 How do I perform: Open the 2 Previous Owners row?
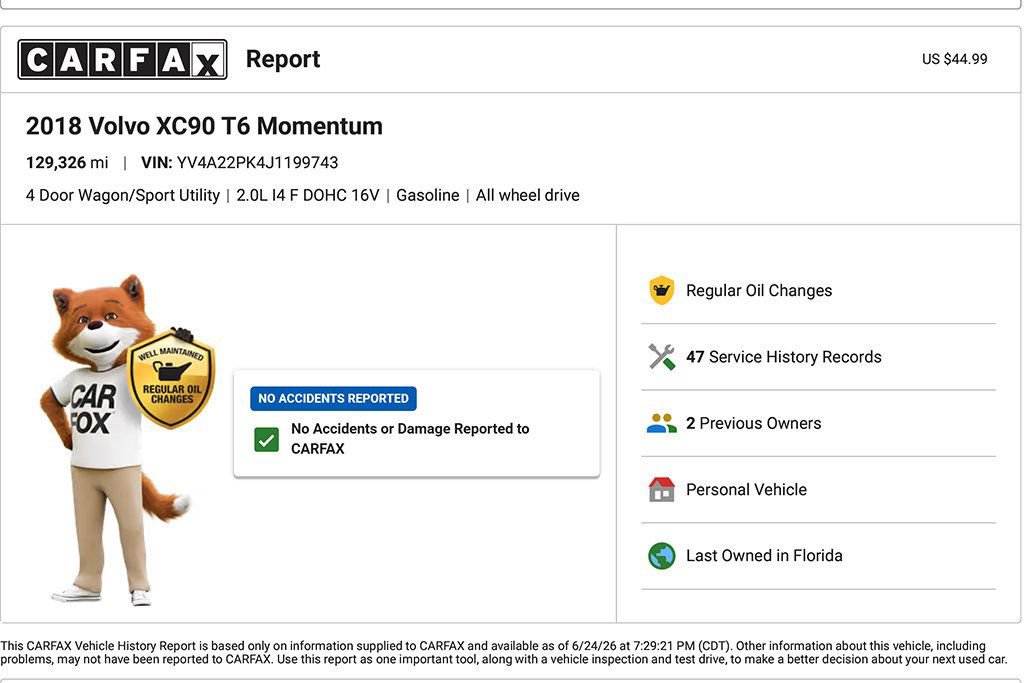pyautogui.click(x=818, y=424)
